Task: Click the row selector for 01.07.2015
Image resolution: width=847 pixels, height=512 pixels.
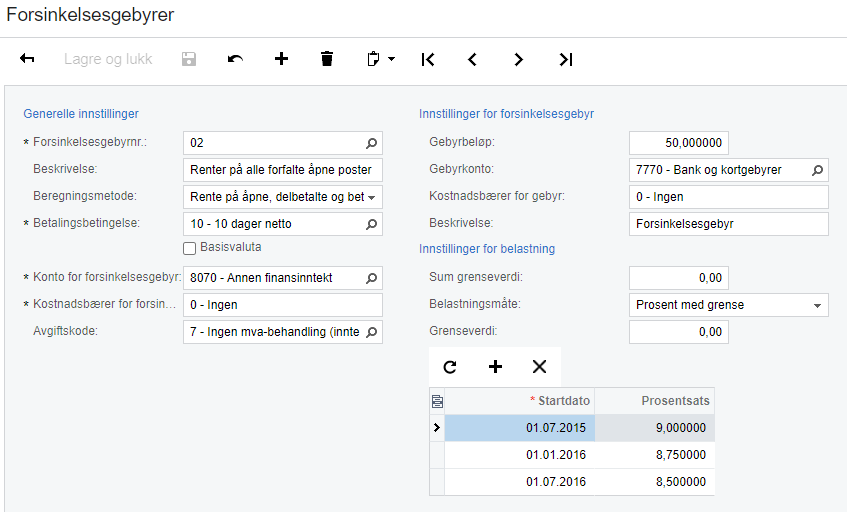Action: pyautogui.click(x=437, y=428)
